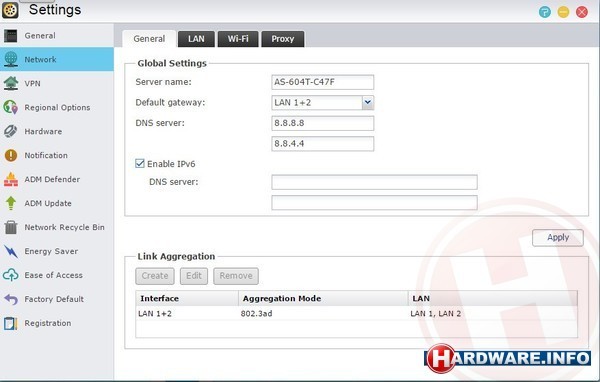This screenshot has width=600, height=382.
Task: Switch to the Wi-Fi tab
Action: [x=238, y=39]
